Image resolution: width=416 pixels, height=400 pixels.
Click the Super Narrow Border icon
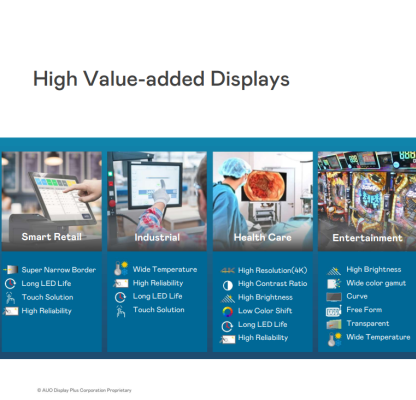coord(10,269)
